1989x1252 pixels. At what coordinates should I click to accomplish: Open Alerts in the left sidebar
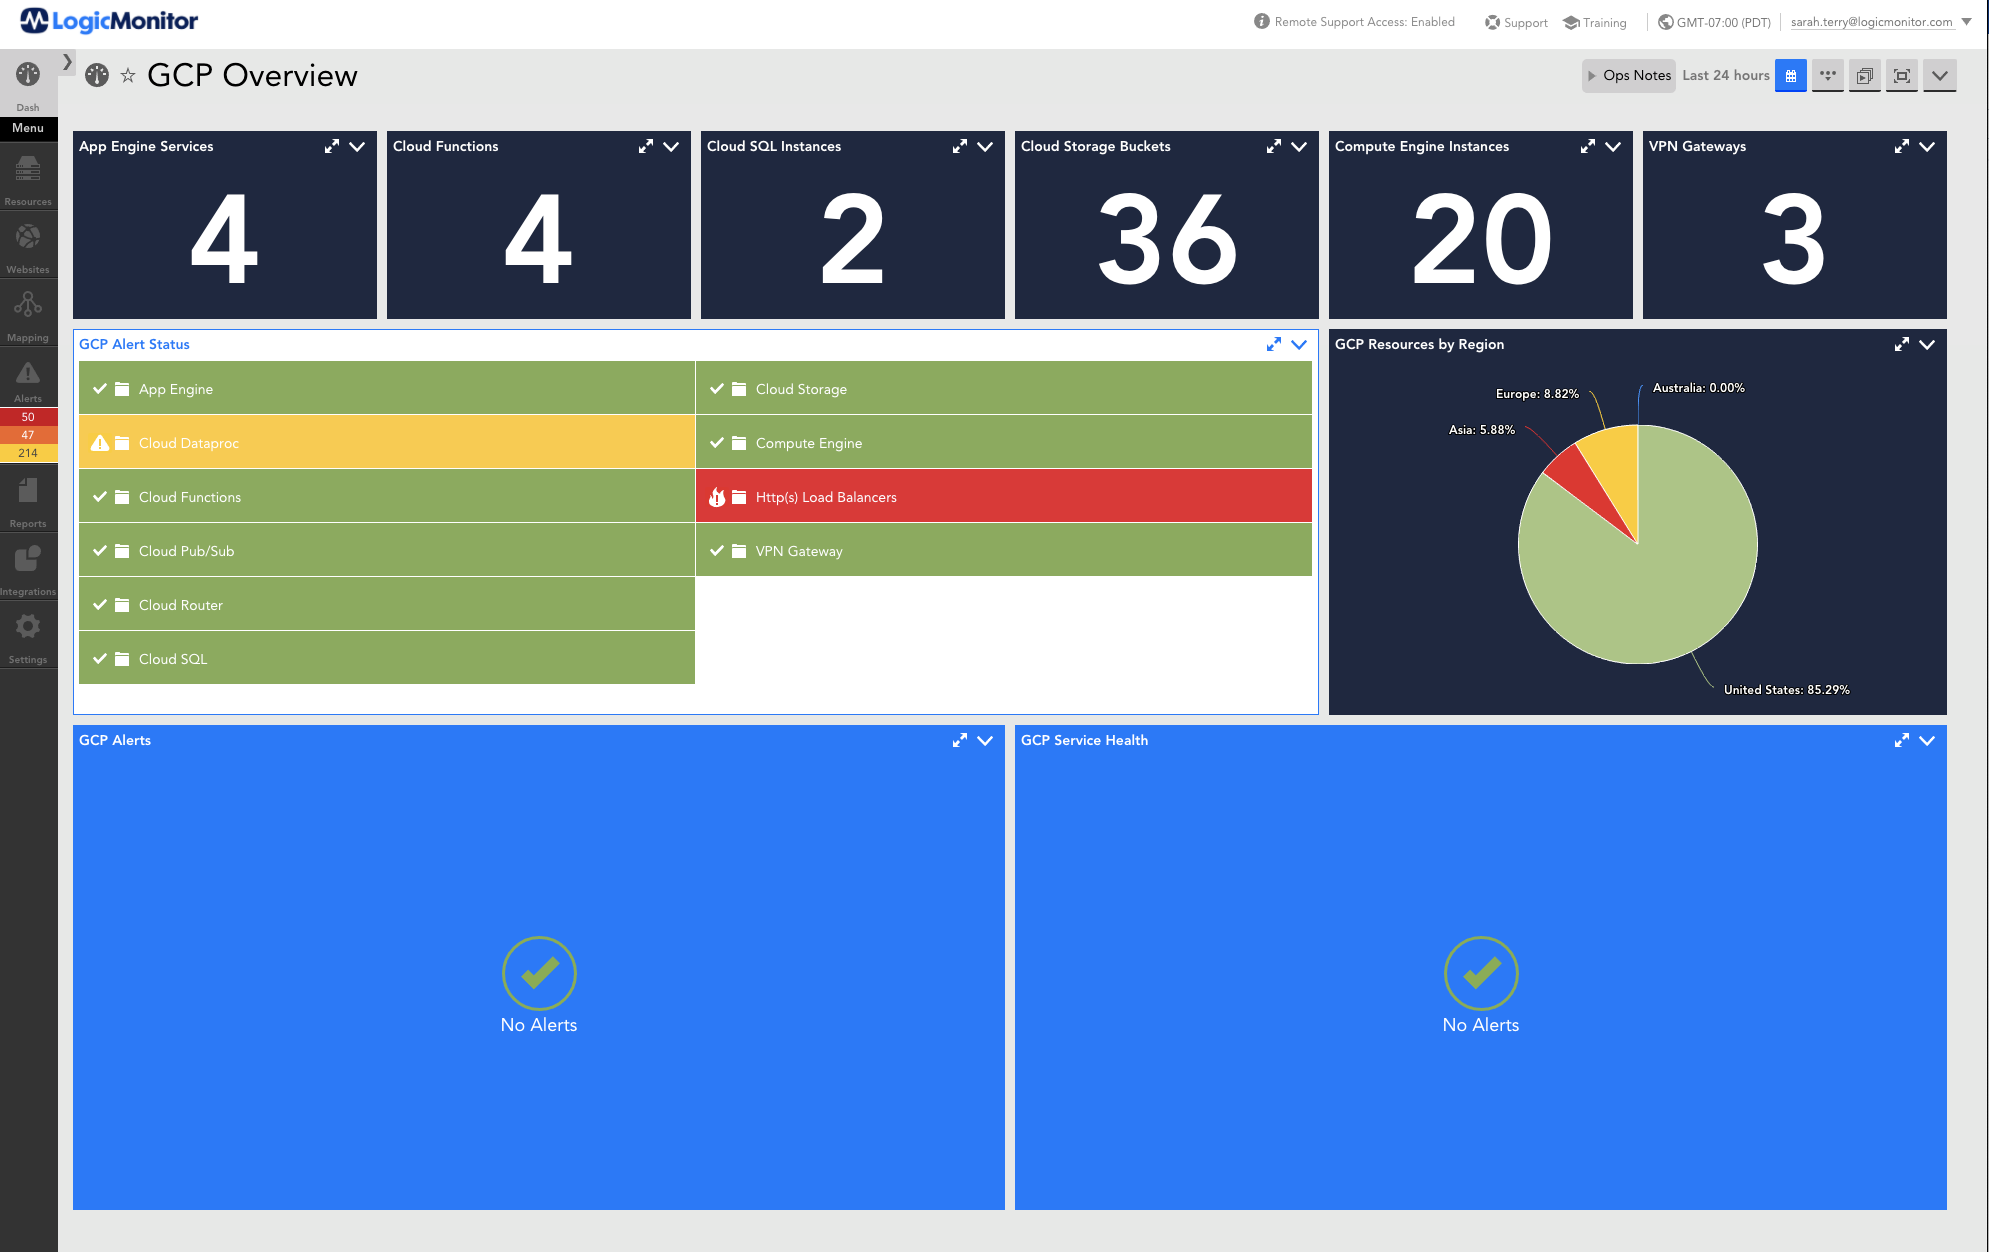coord(28,380)
